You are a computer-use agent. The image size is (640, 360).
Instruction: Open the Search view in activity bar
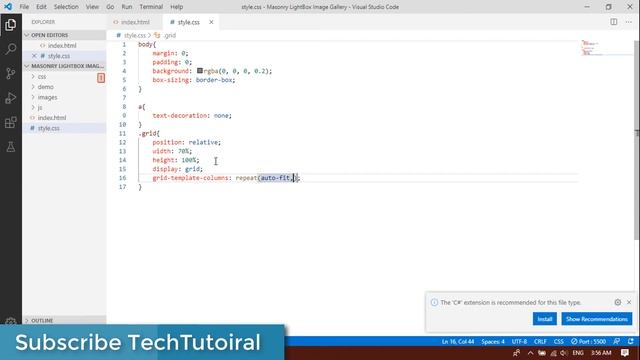pos(11,49)
